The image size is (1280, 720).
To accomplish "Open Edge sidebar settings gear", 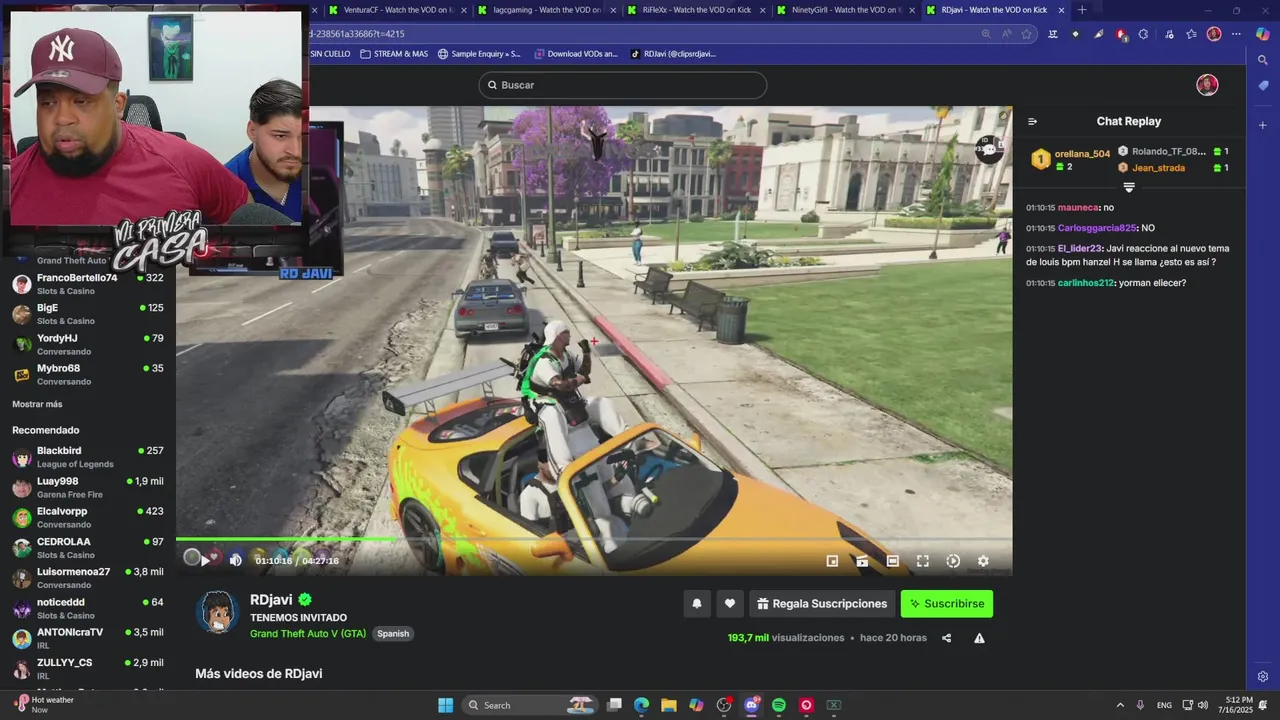I will tap(1263, 676).
